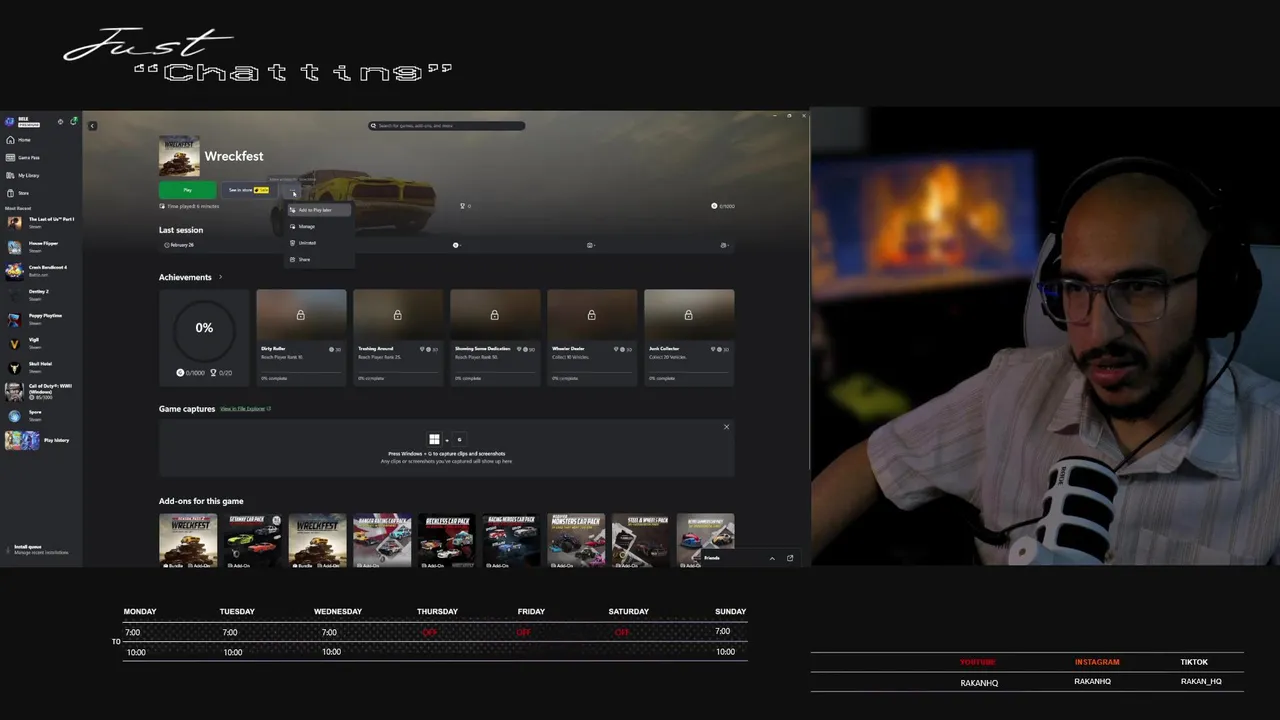
Task: Open Destiny 2 in Most Recent
Action: coord(41,294)
